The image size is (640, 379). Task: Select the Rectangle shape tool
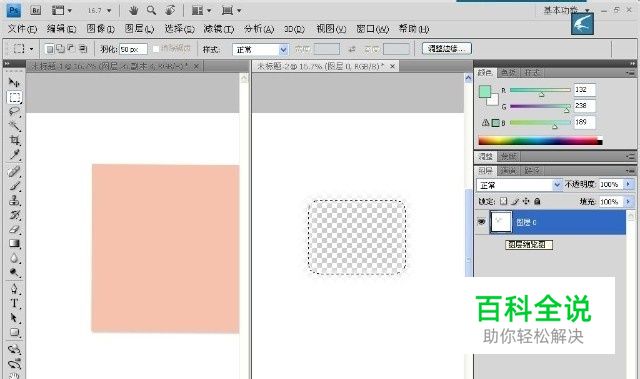(x=14, y=332)
